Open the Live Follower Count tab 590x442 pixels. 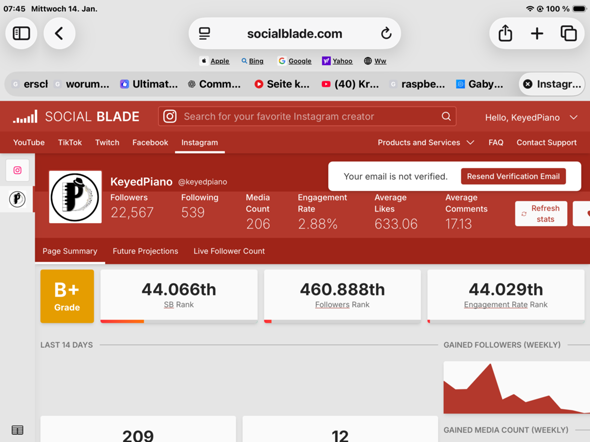click(x=229, y=251)
